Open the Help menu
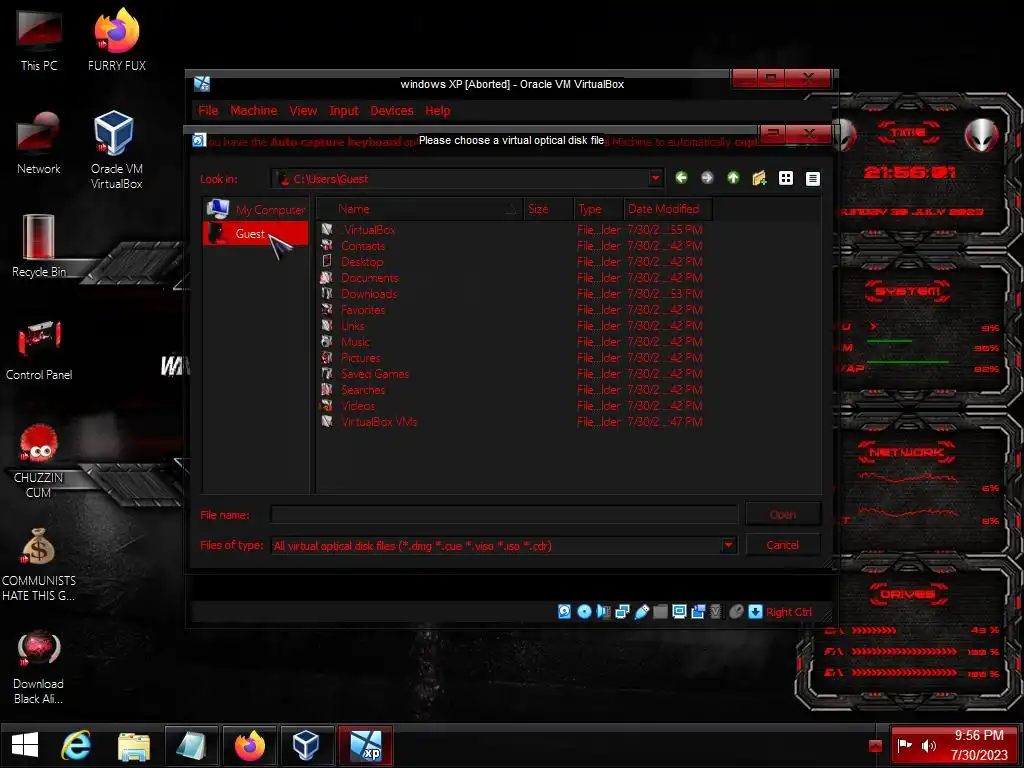This screenshot has height=768, width=1024. tap(438, 111)
